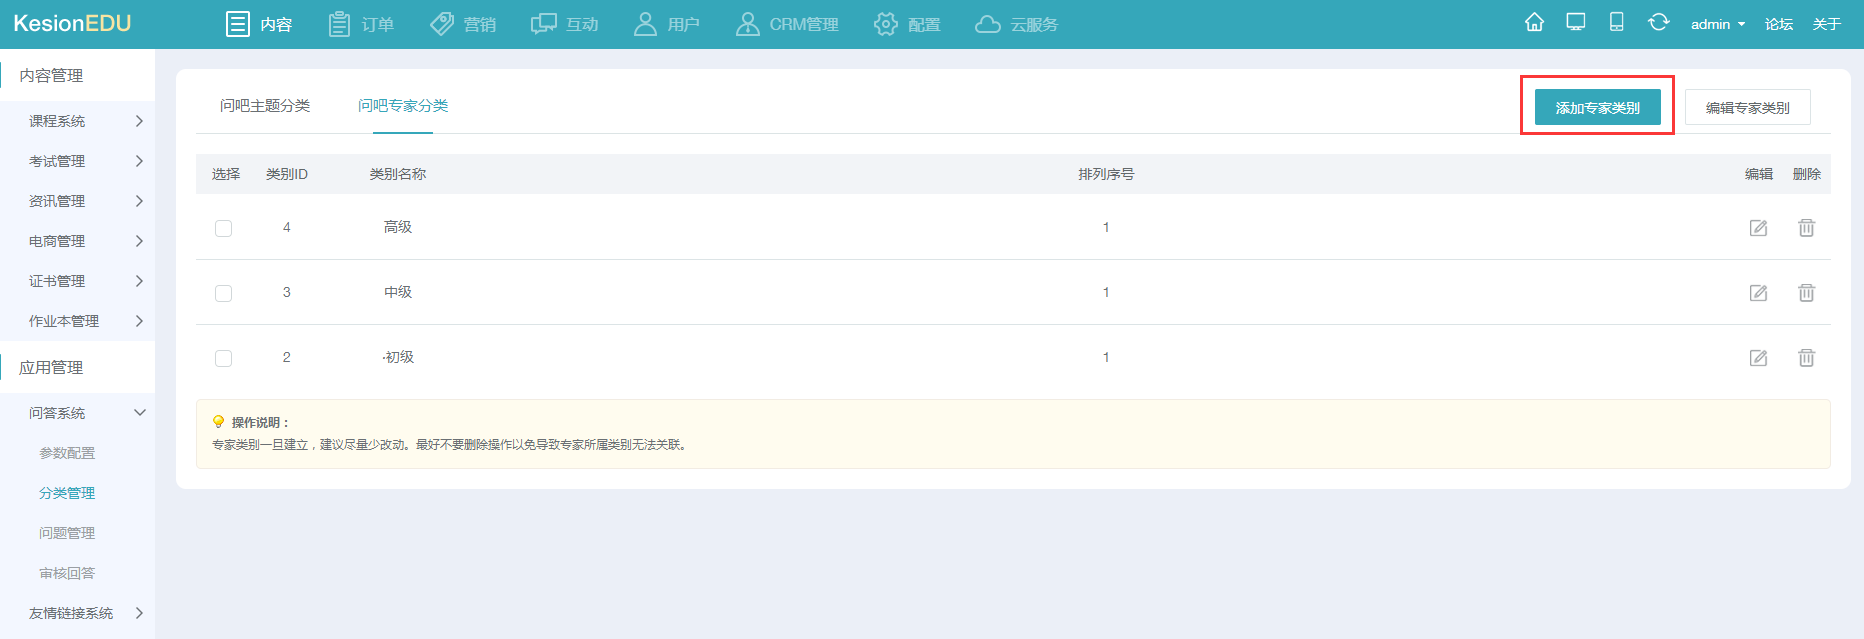1864x639 pixels.
Task: Open desktop preview monitor icon
Action: (1576, 22)
